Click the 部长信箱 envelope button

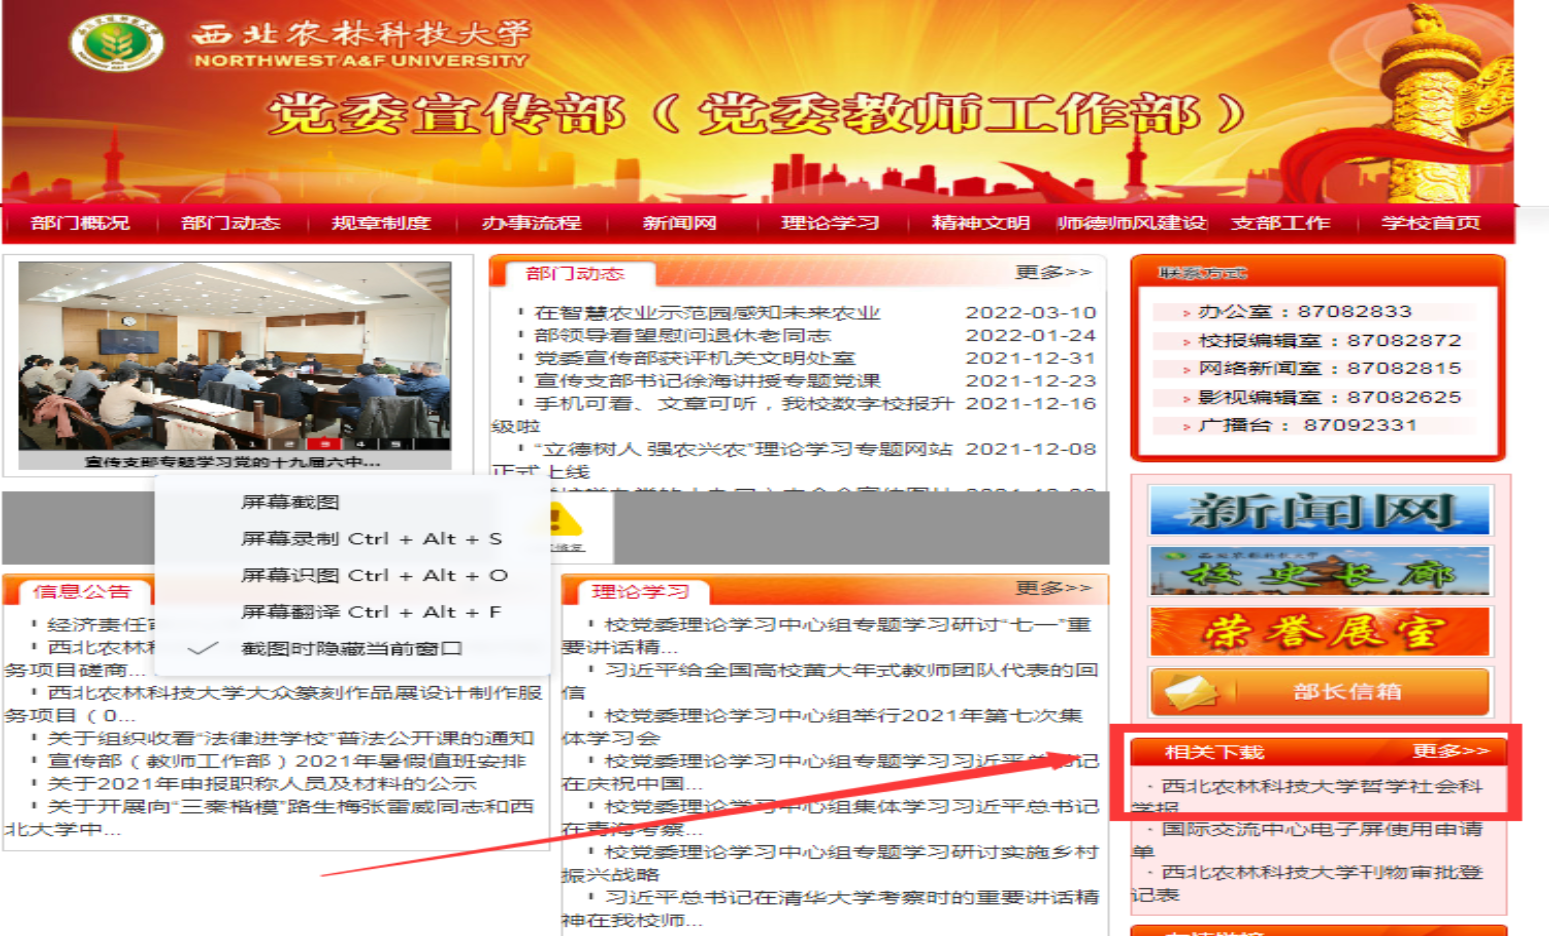(x=1319, y=691)
